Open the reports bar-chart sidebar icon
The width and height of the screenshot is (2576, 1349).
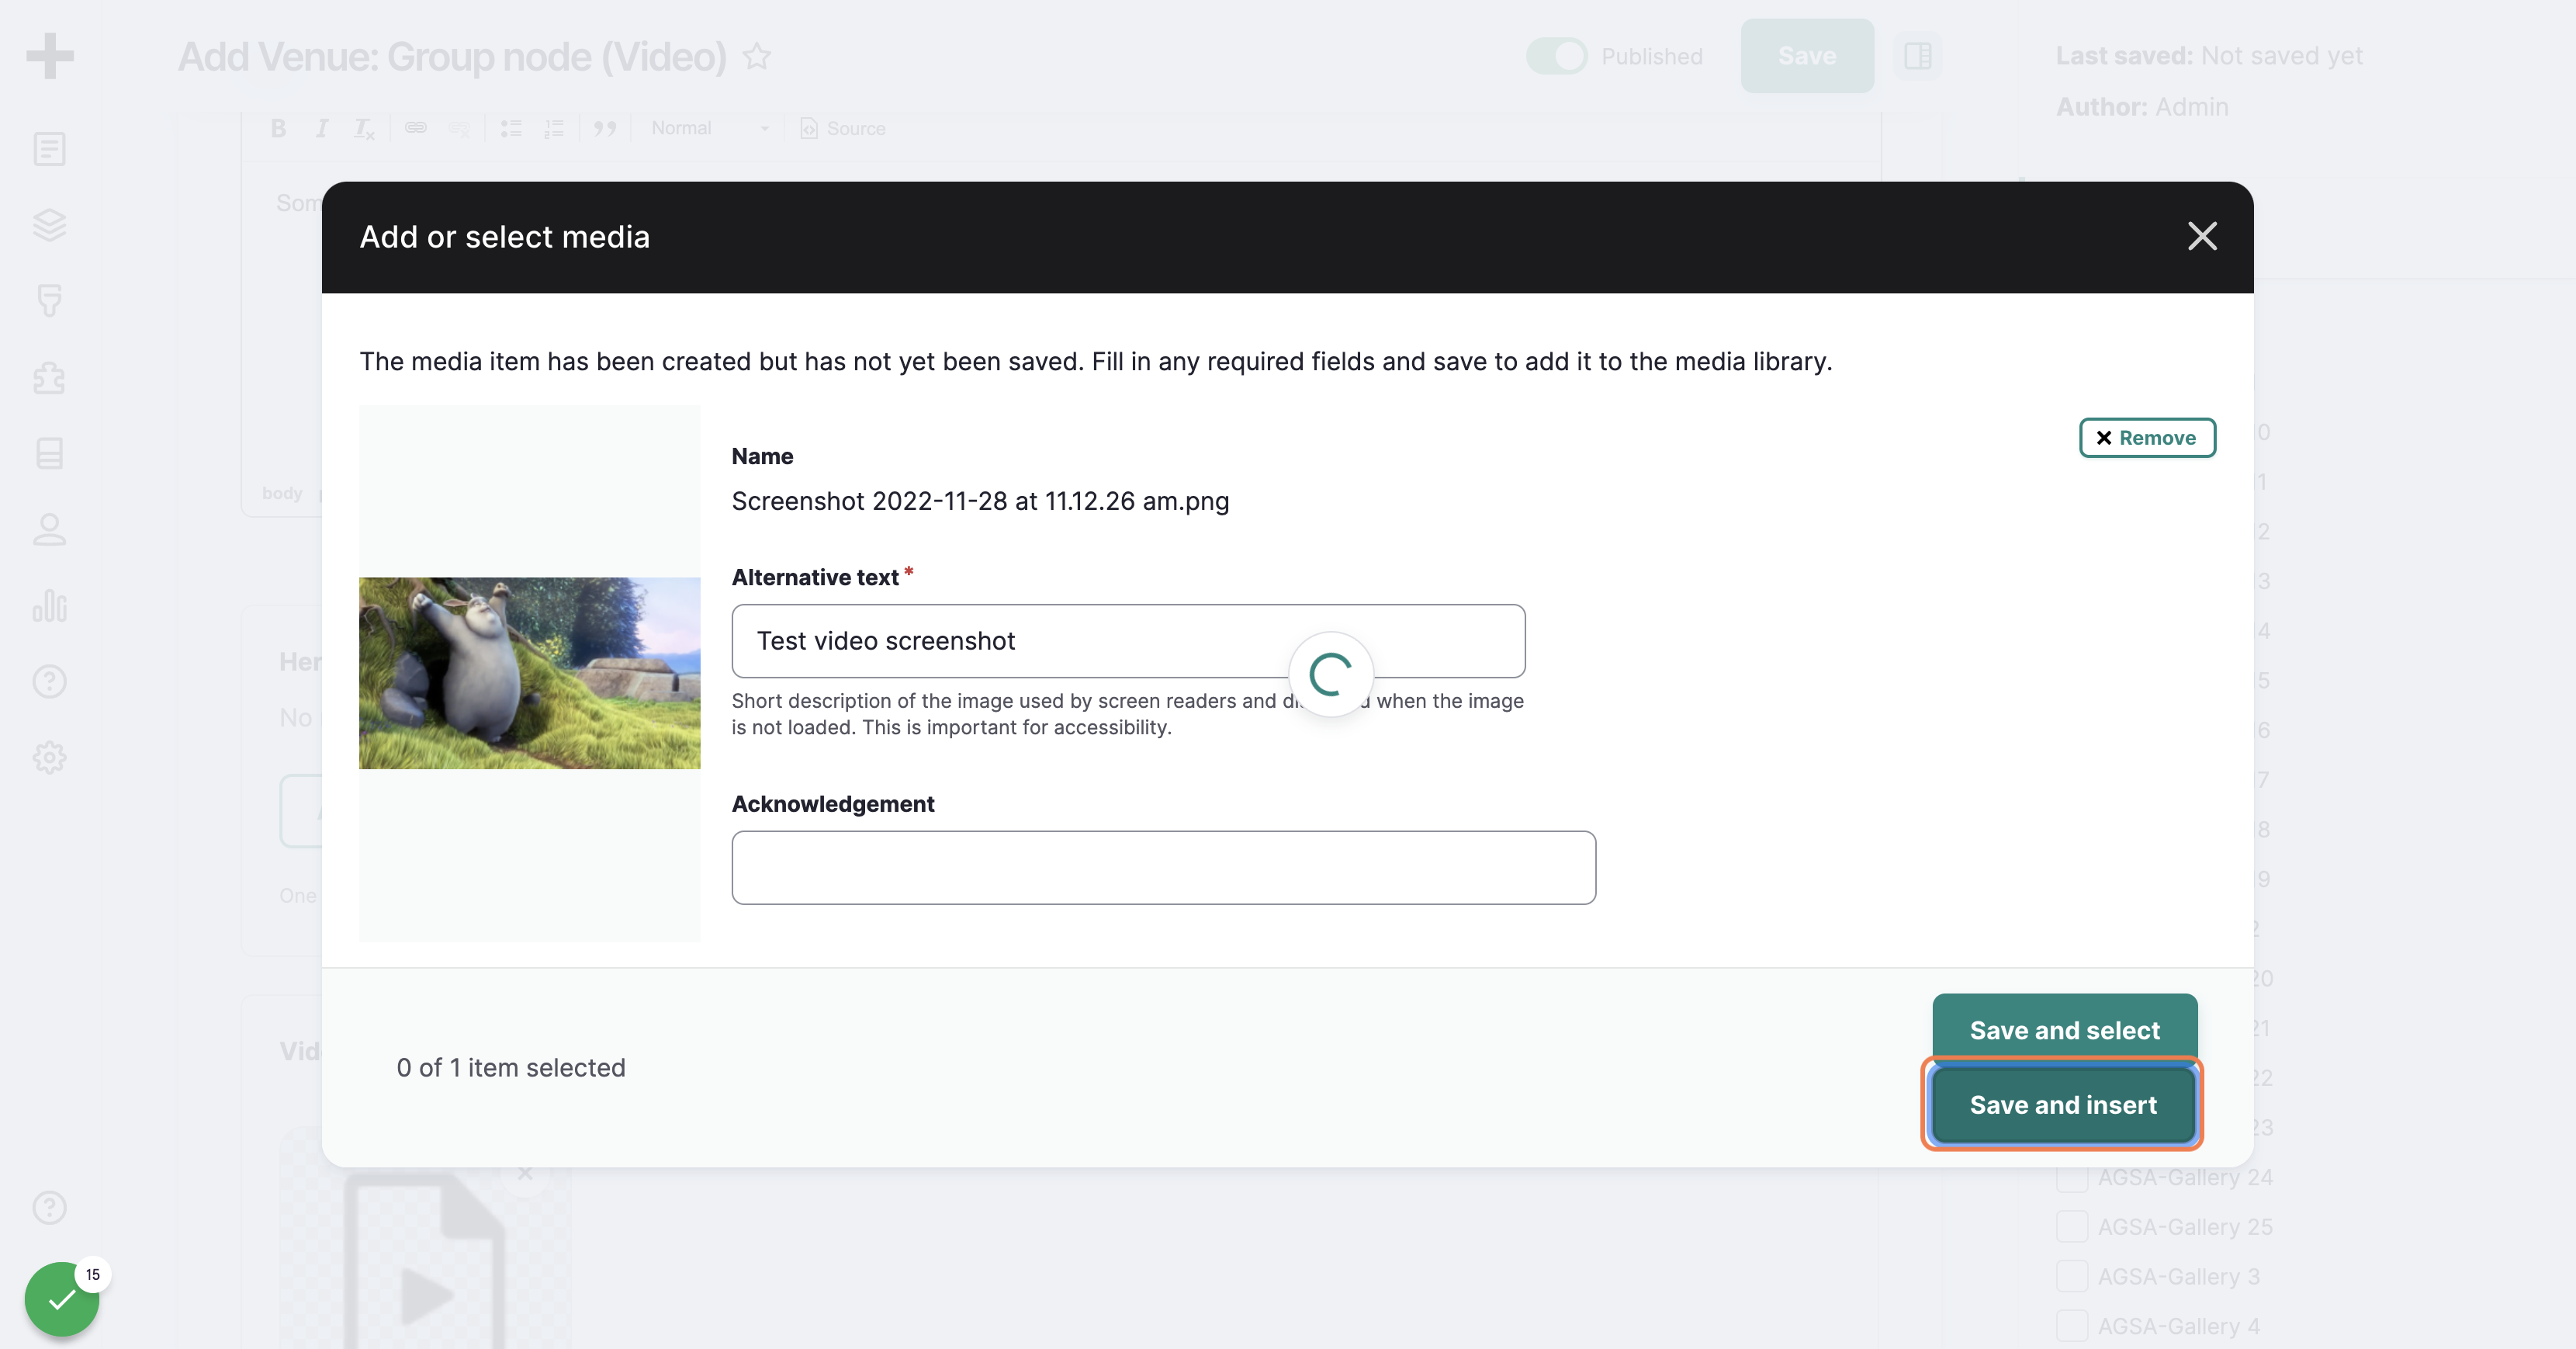point(49,605)
